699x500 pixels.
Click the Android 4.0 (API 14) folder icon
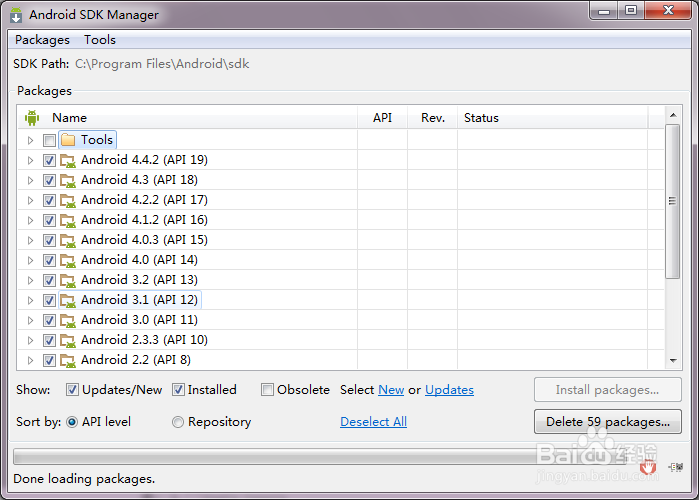(x=68, y=261)
